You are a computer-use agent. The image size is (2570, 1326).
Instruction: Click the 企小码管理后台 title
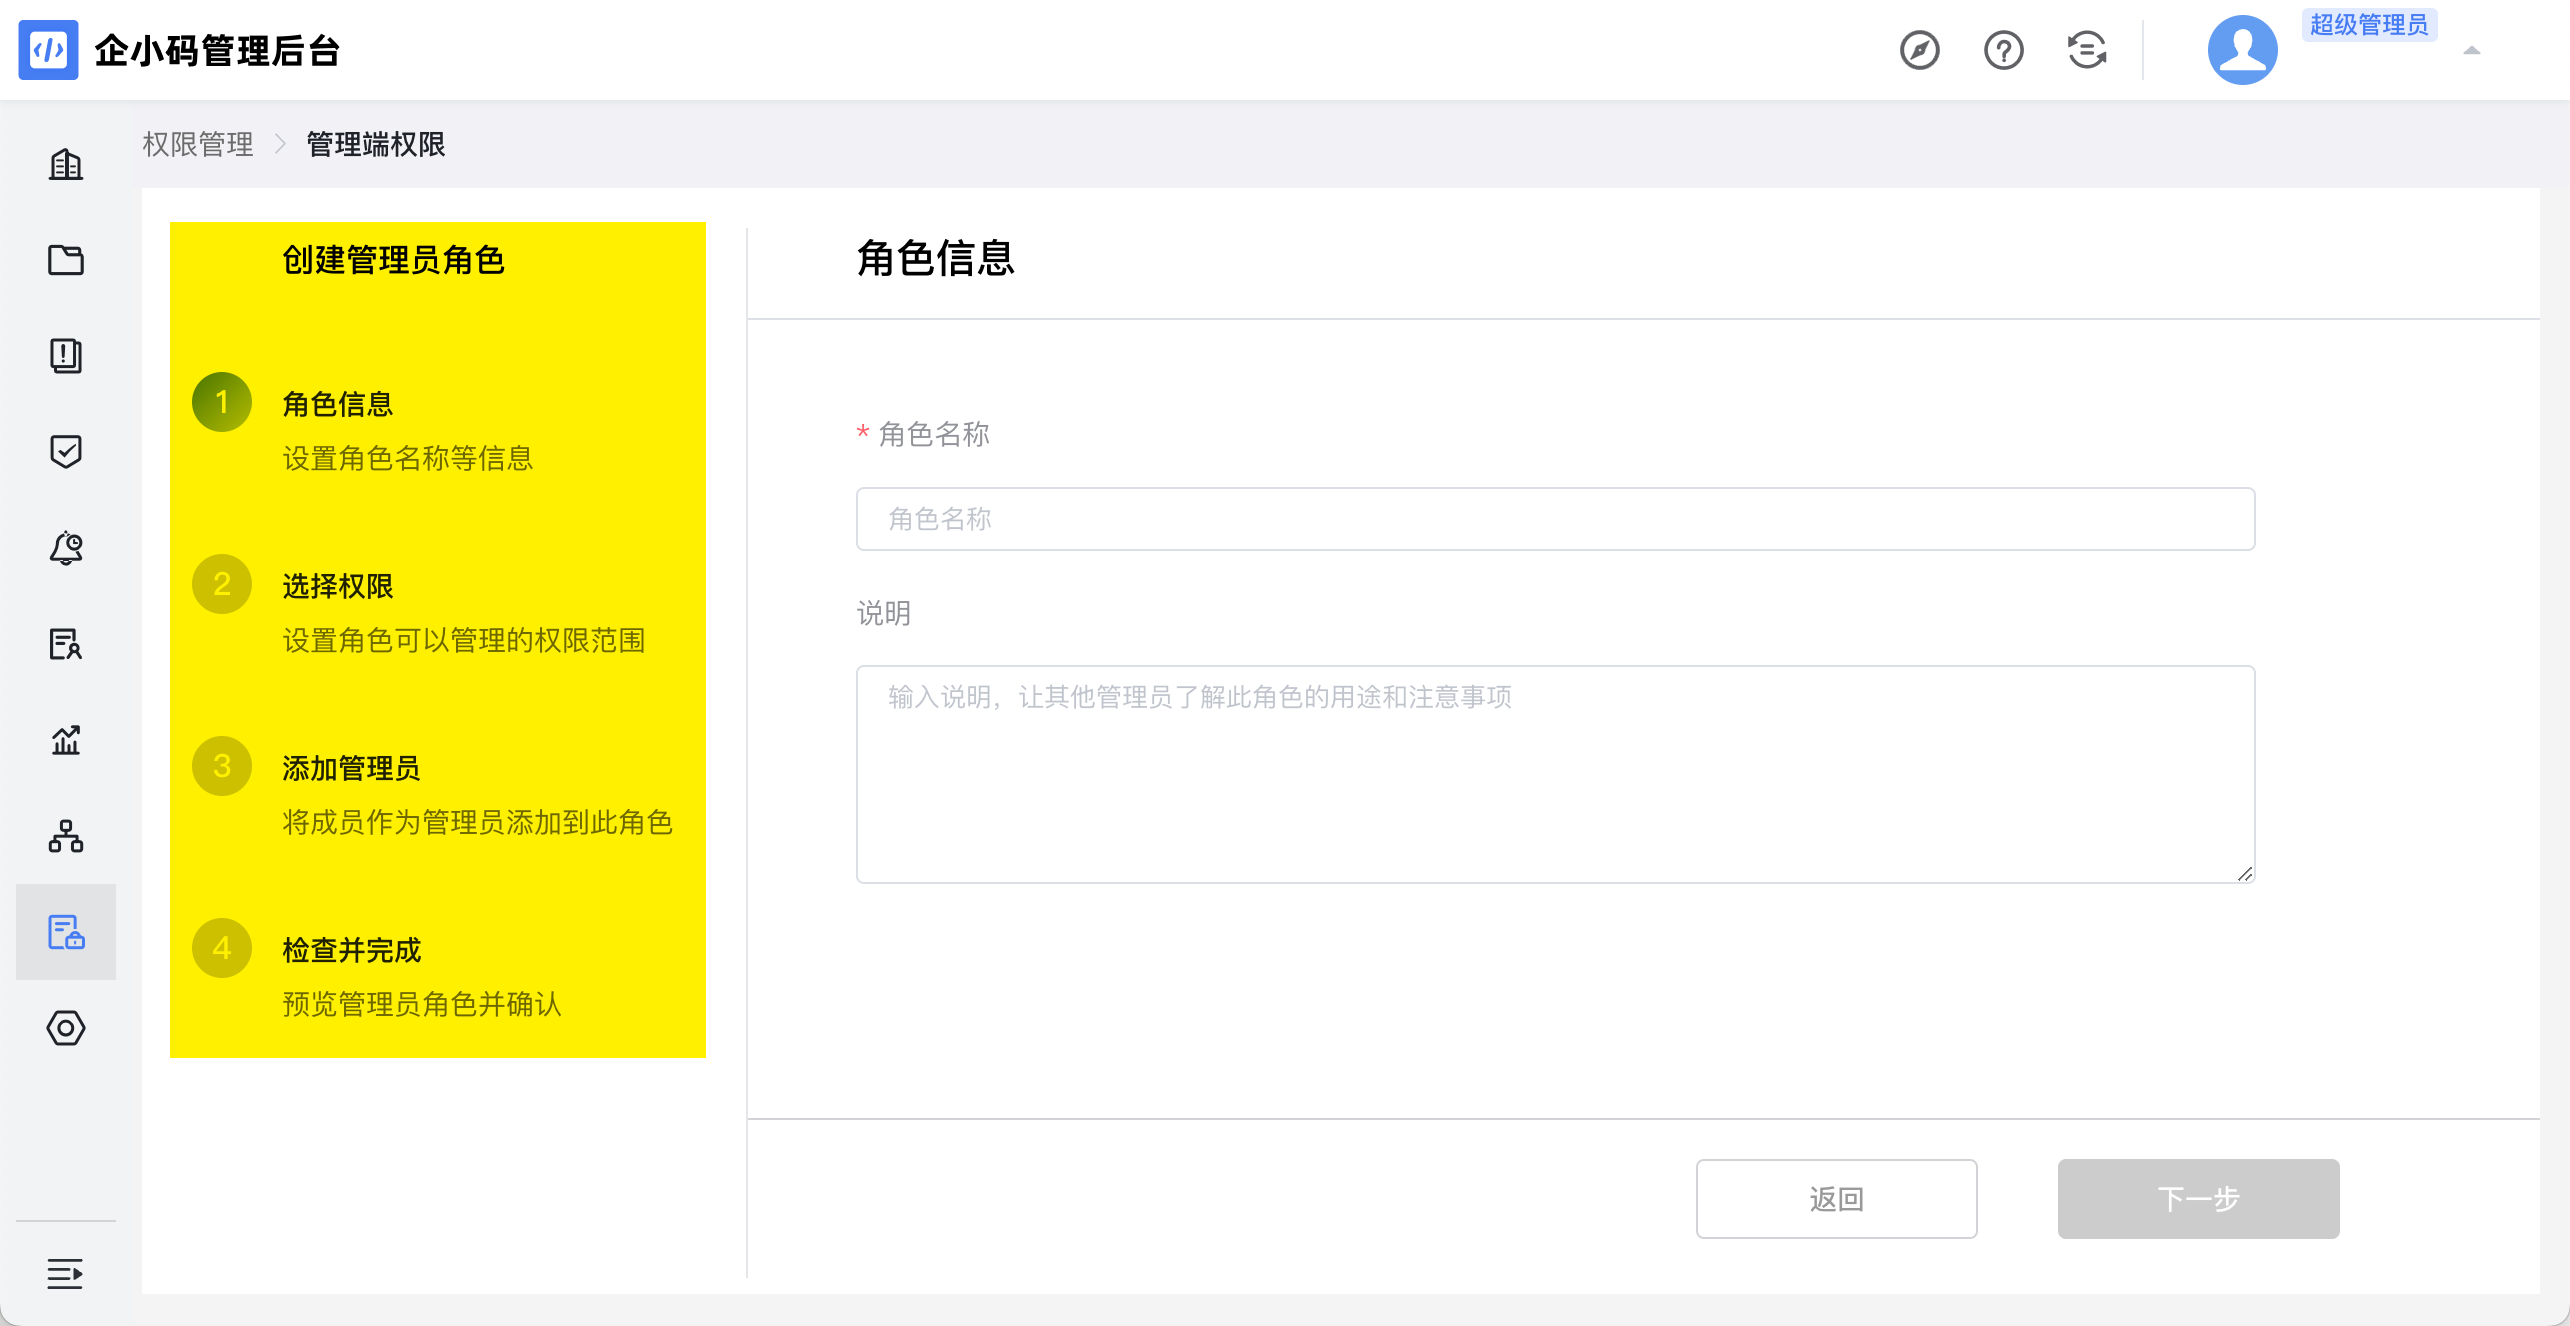[x=217, y=50]
